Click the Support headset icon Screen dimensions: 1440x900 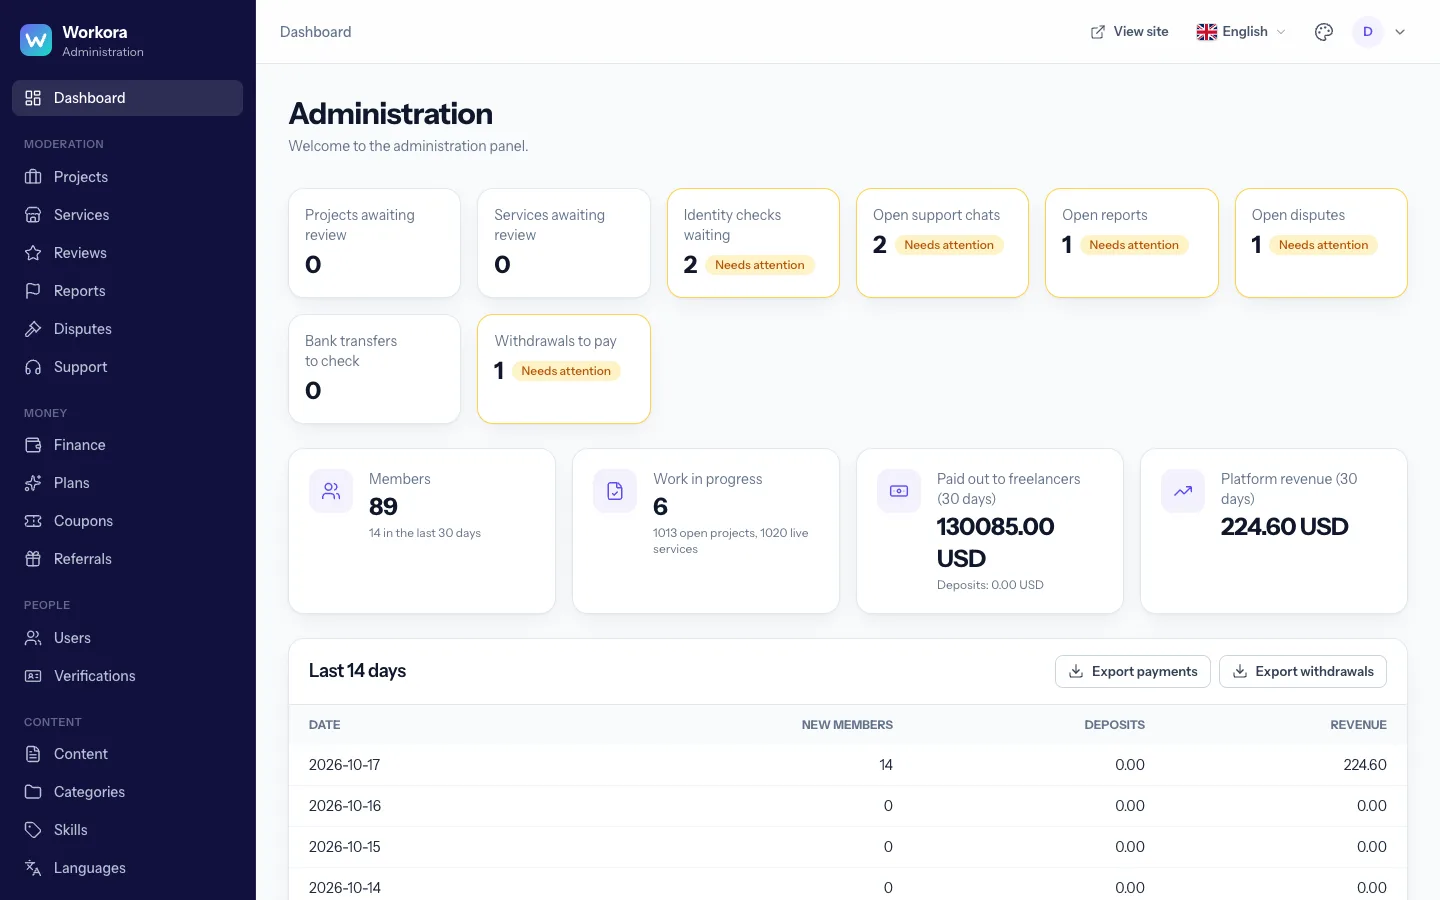(33, 367)
